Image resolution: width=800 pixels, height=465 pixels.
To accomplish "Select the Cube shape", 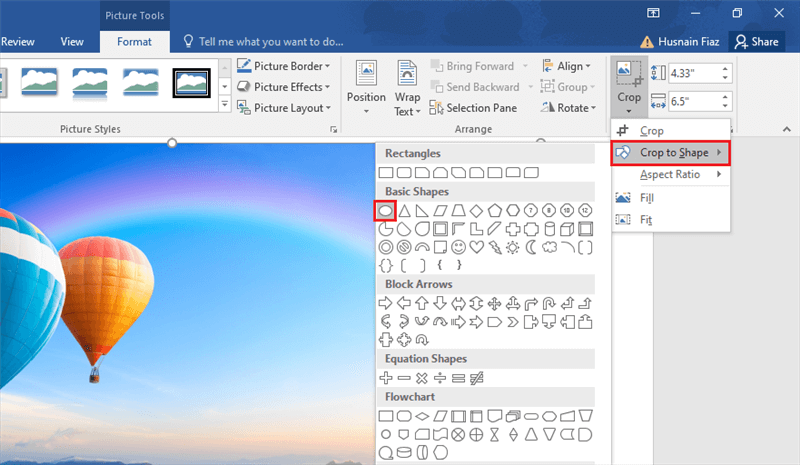I will (567, 229).
